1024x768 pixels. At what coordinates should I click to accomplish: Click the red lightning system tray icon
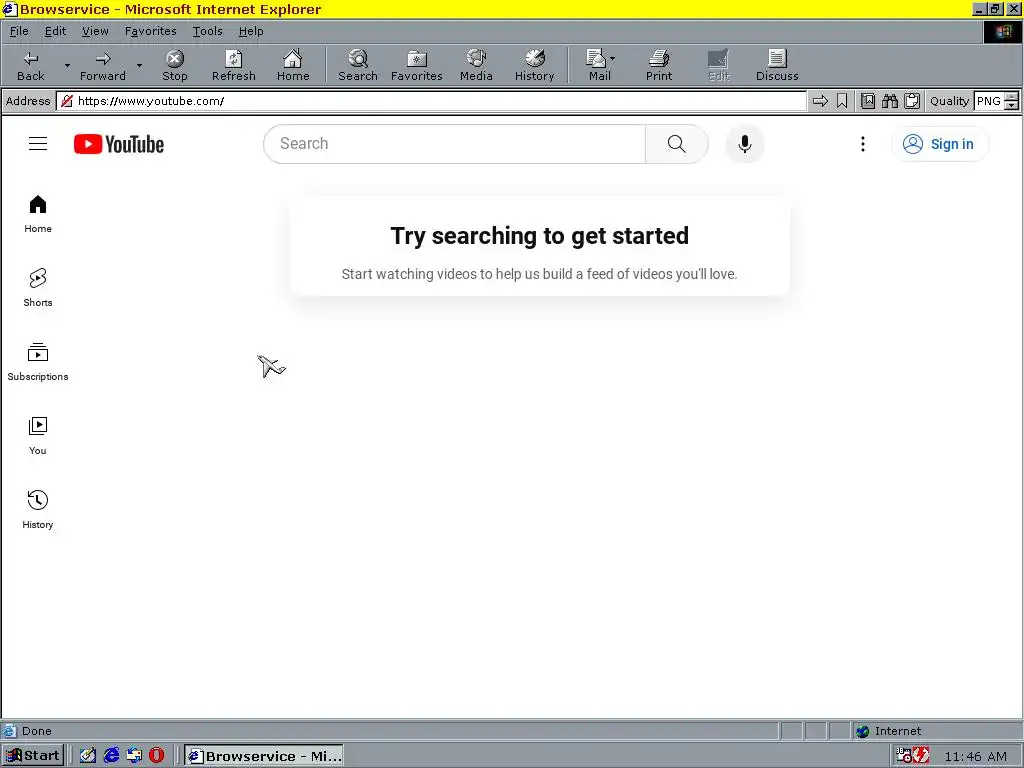click(x=921, y=756)
